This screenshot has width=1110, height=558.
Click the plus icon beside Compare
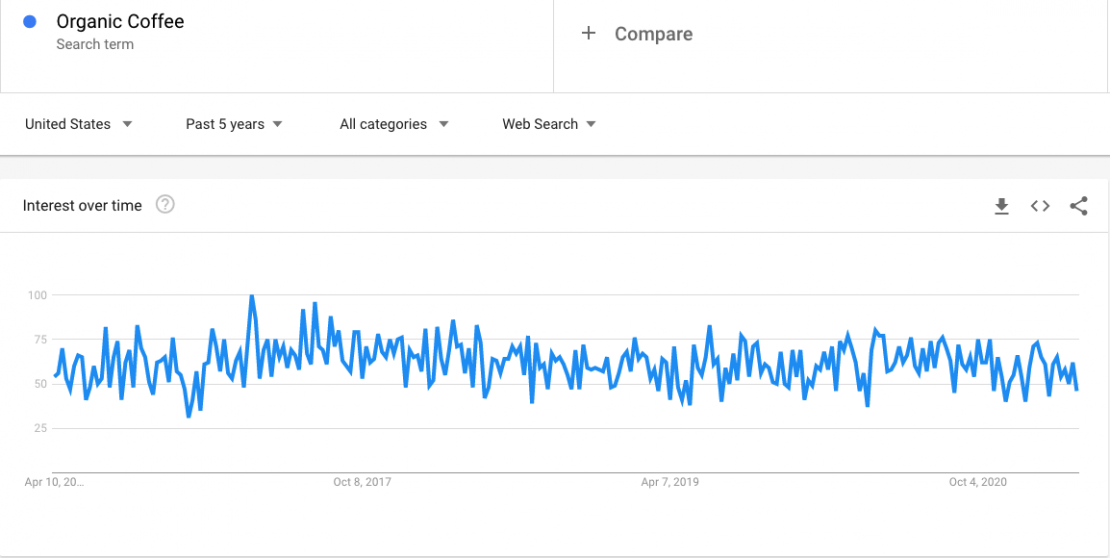(589, 33)
